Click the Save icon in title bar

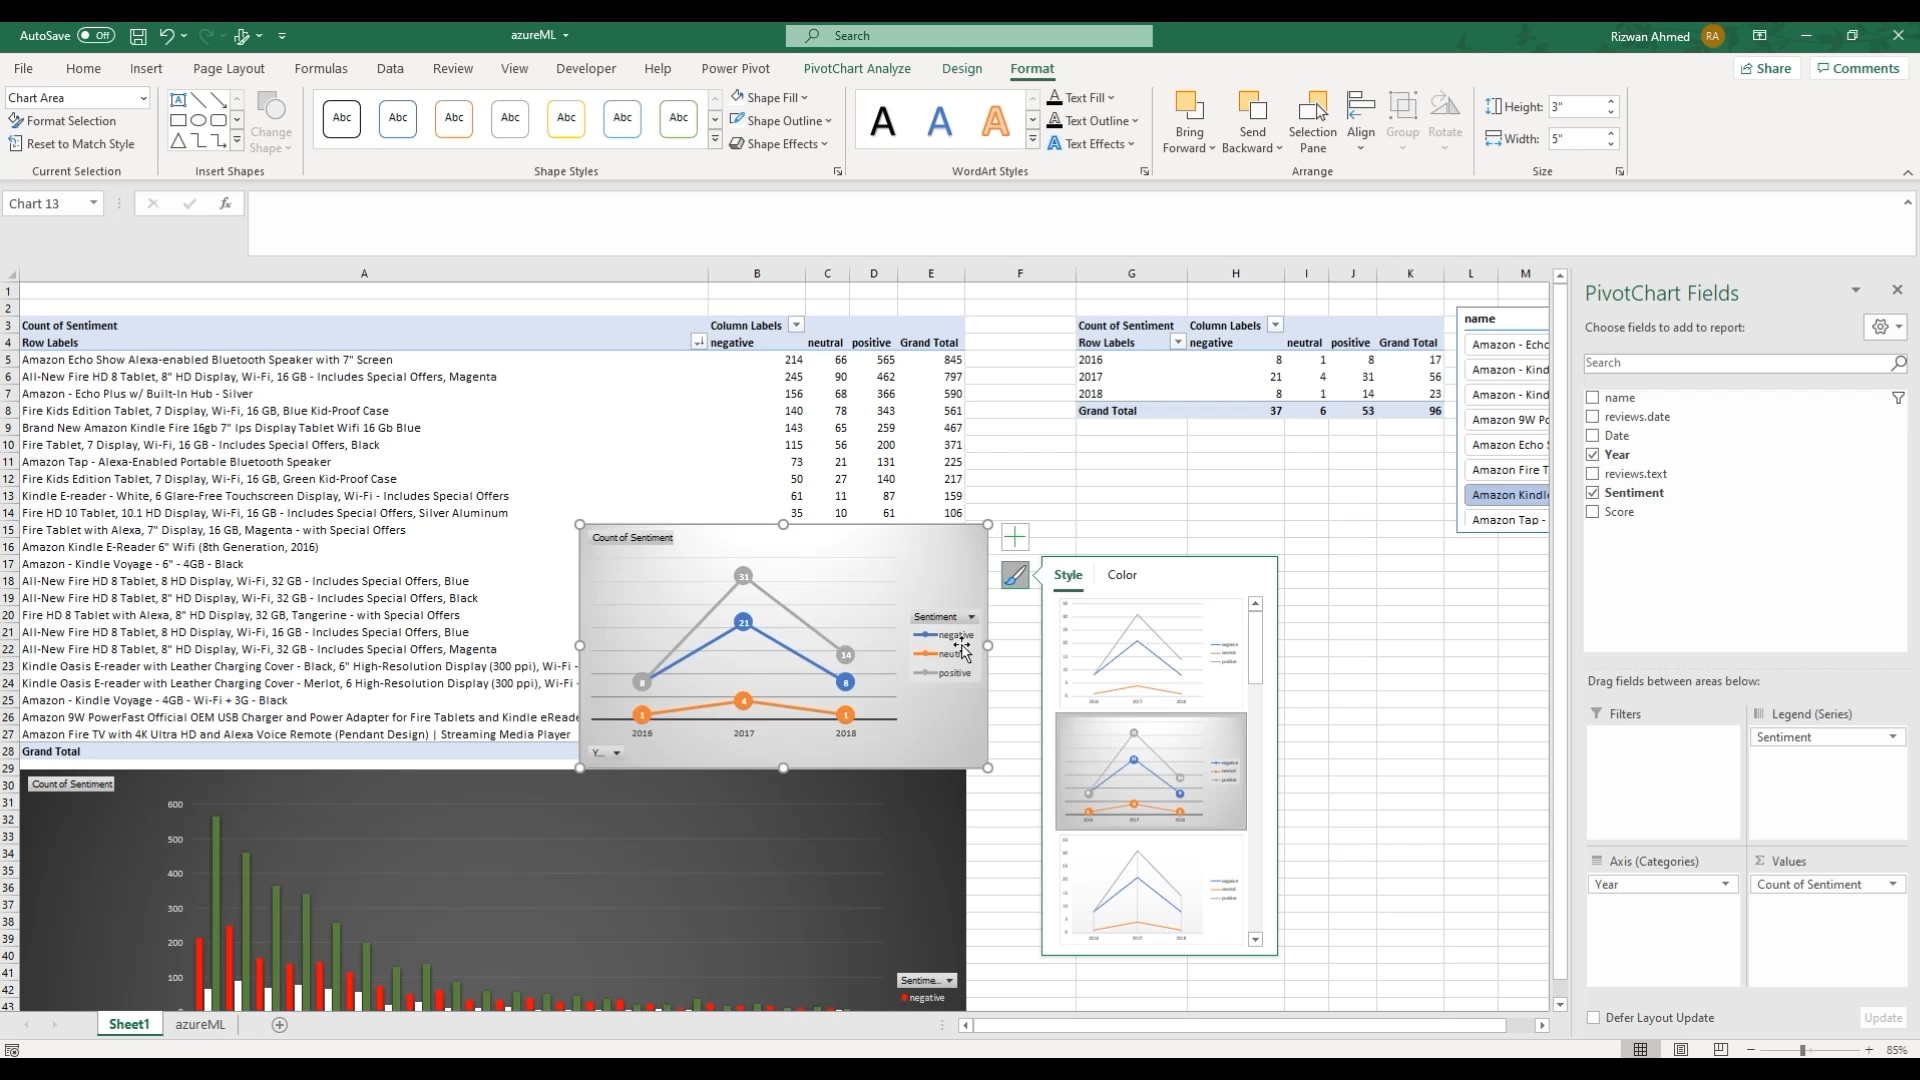138,36
